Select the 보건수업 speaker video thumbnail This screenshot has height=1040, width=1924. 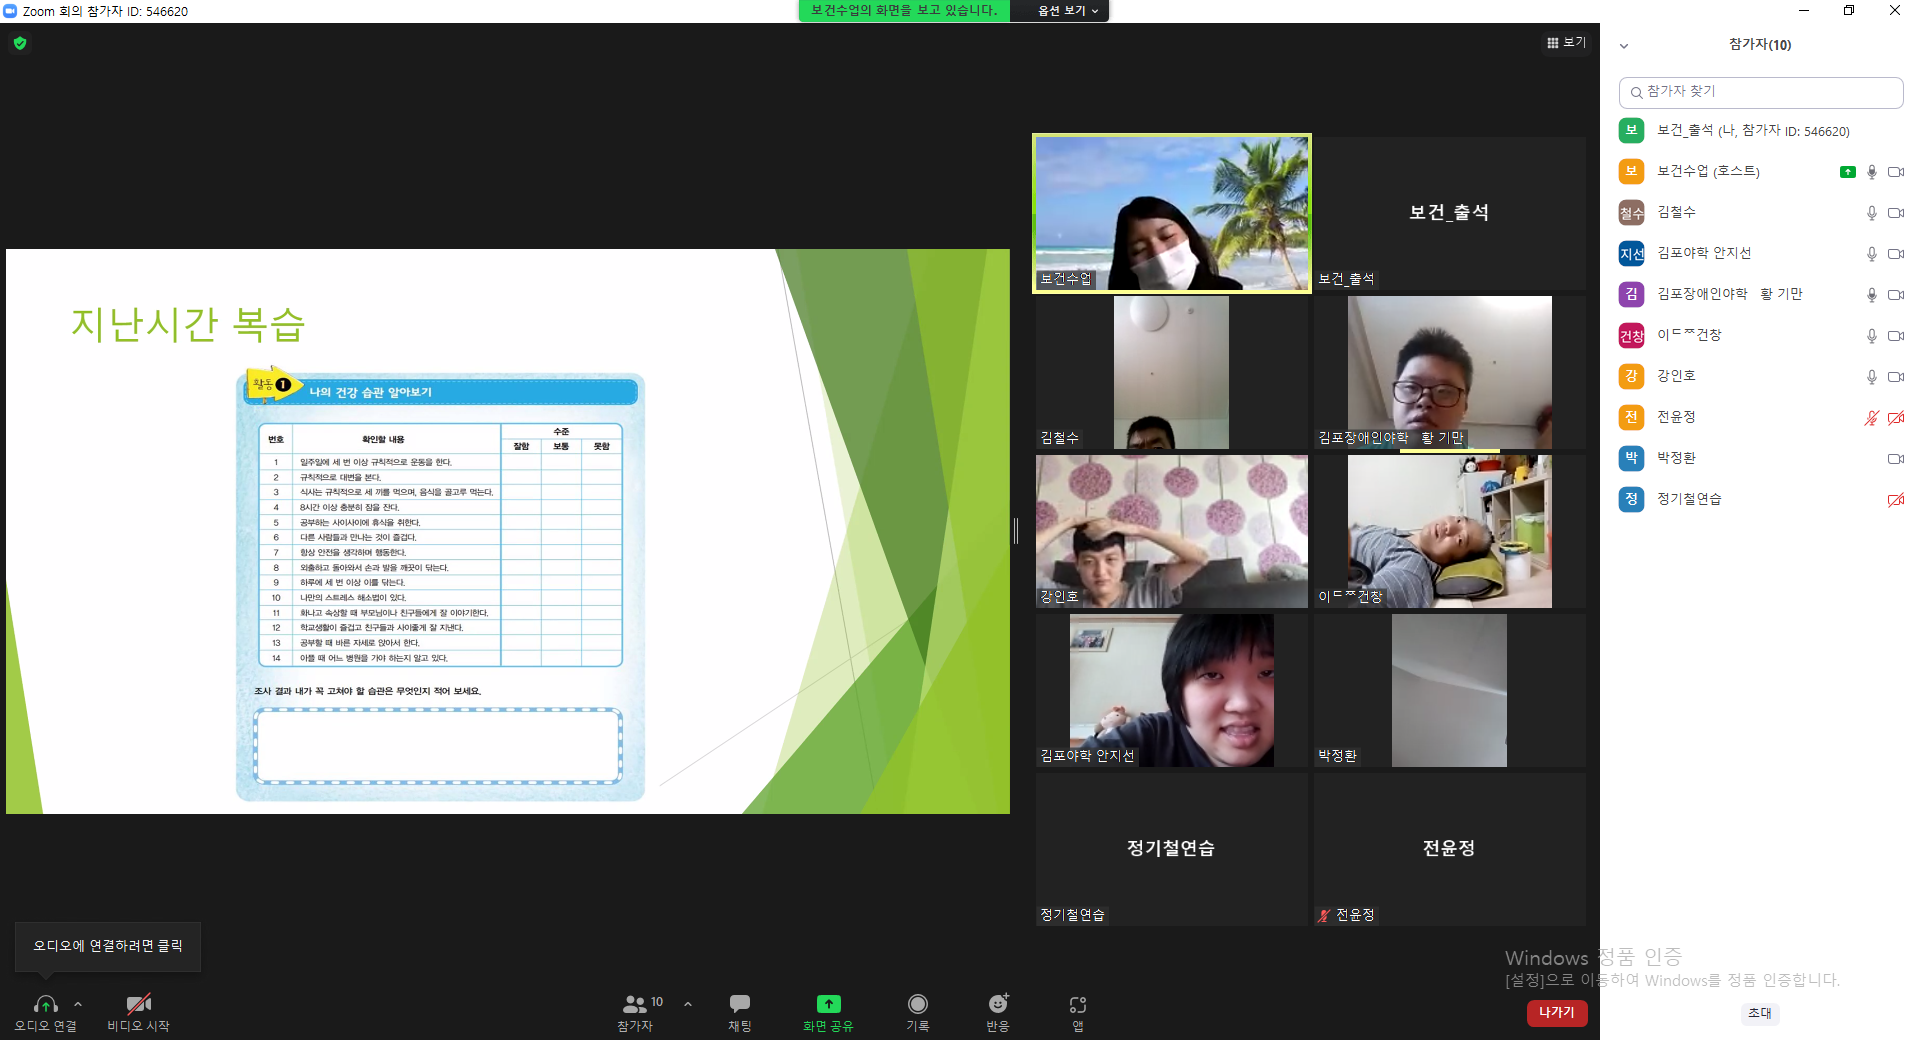[x=1172, y=213]
